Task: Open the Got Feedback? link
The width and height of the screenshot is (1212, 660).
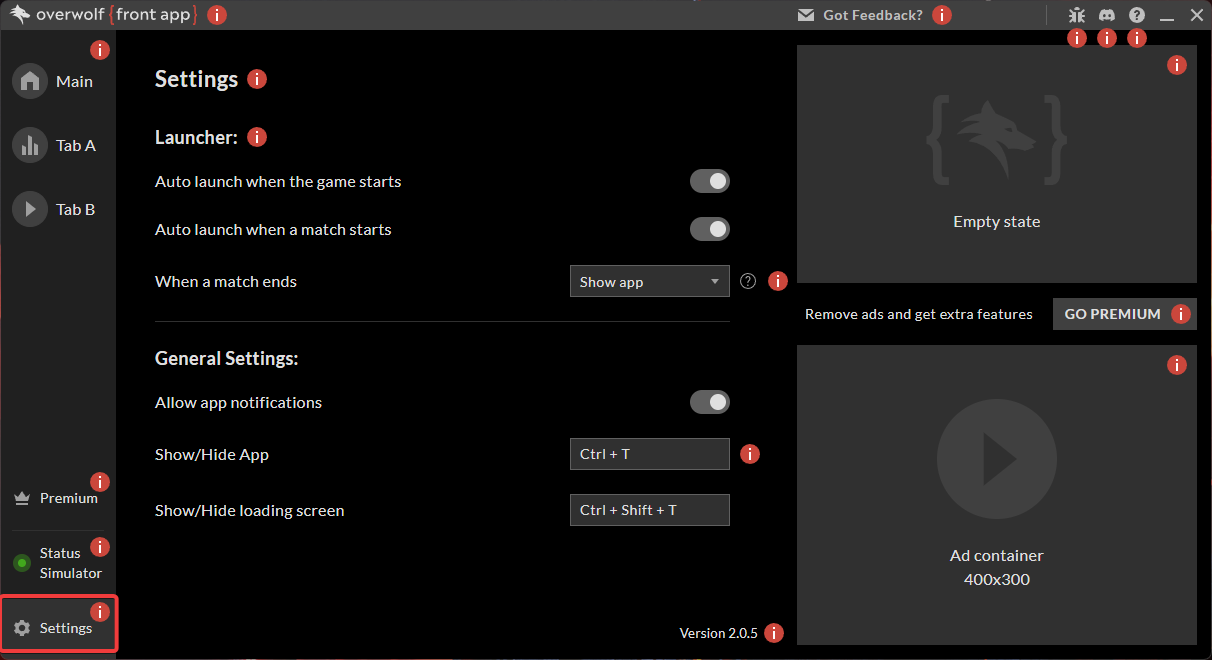Action: (873, 15)
